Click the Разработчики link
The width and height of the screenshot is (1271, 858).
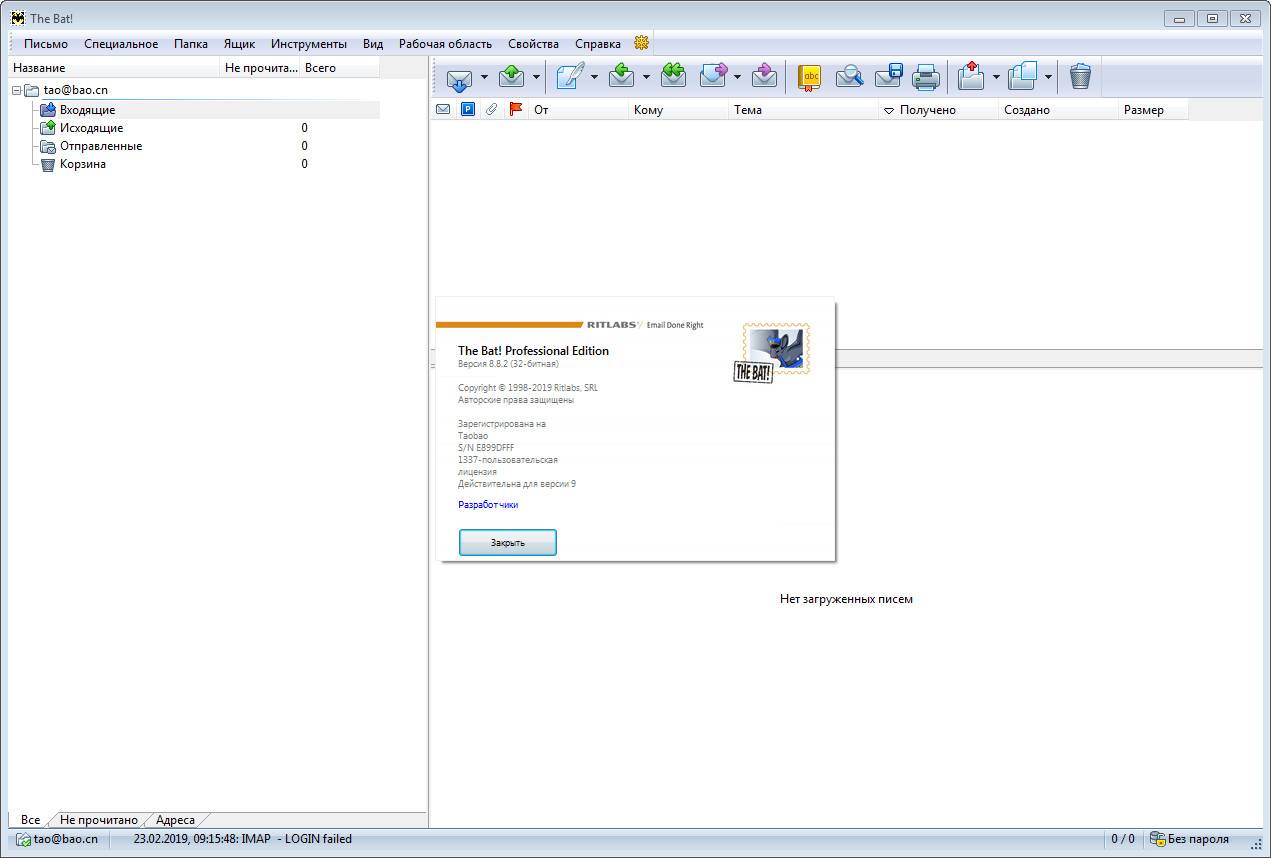(x=488, y=505)
